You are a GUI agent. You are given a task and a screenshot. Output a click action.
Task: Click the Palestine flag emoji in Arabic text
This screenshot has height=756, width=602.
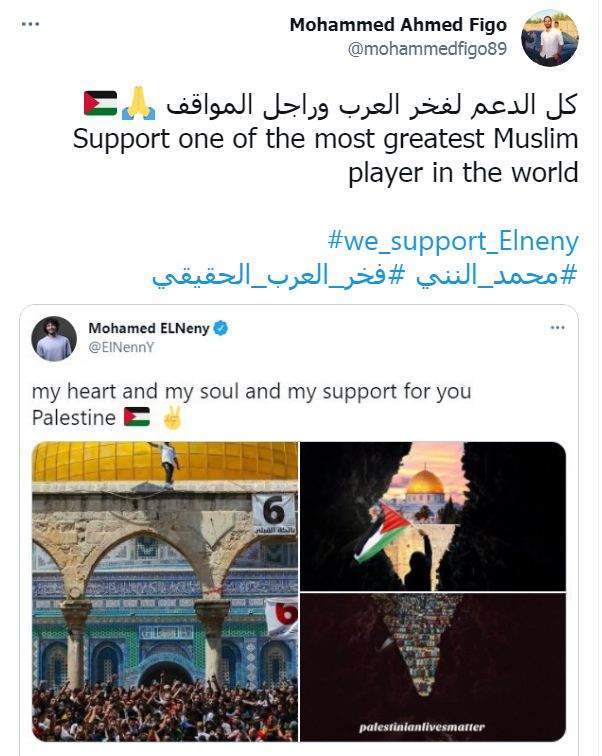(100, 104)
